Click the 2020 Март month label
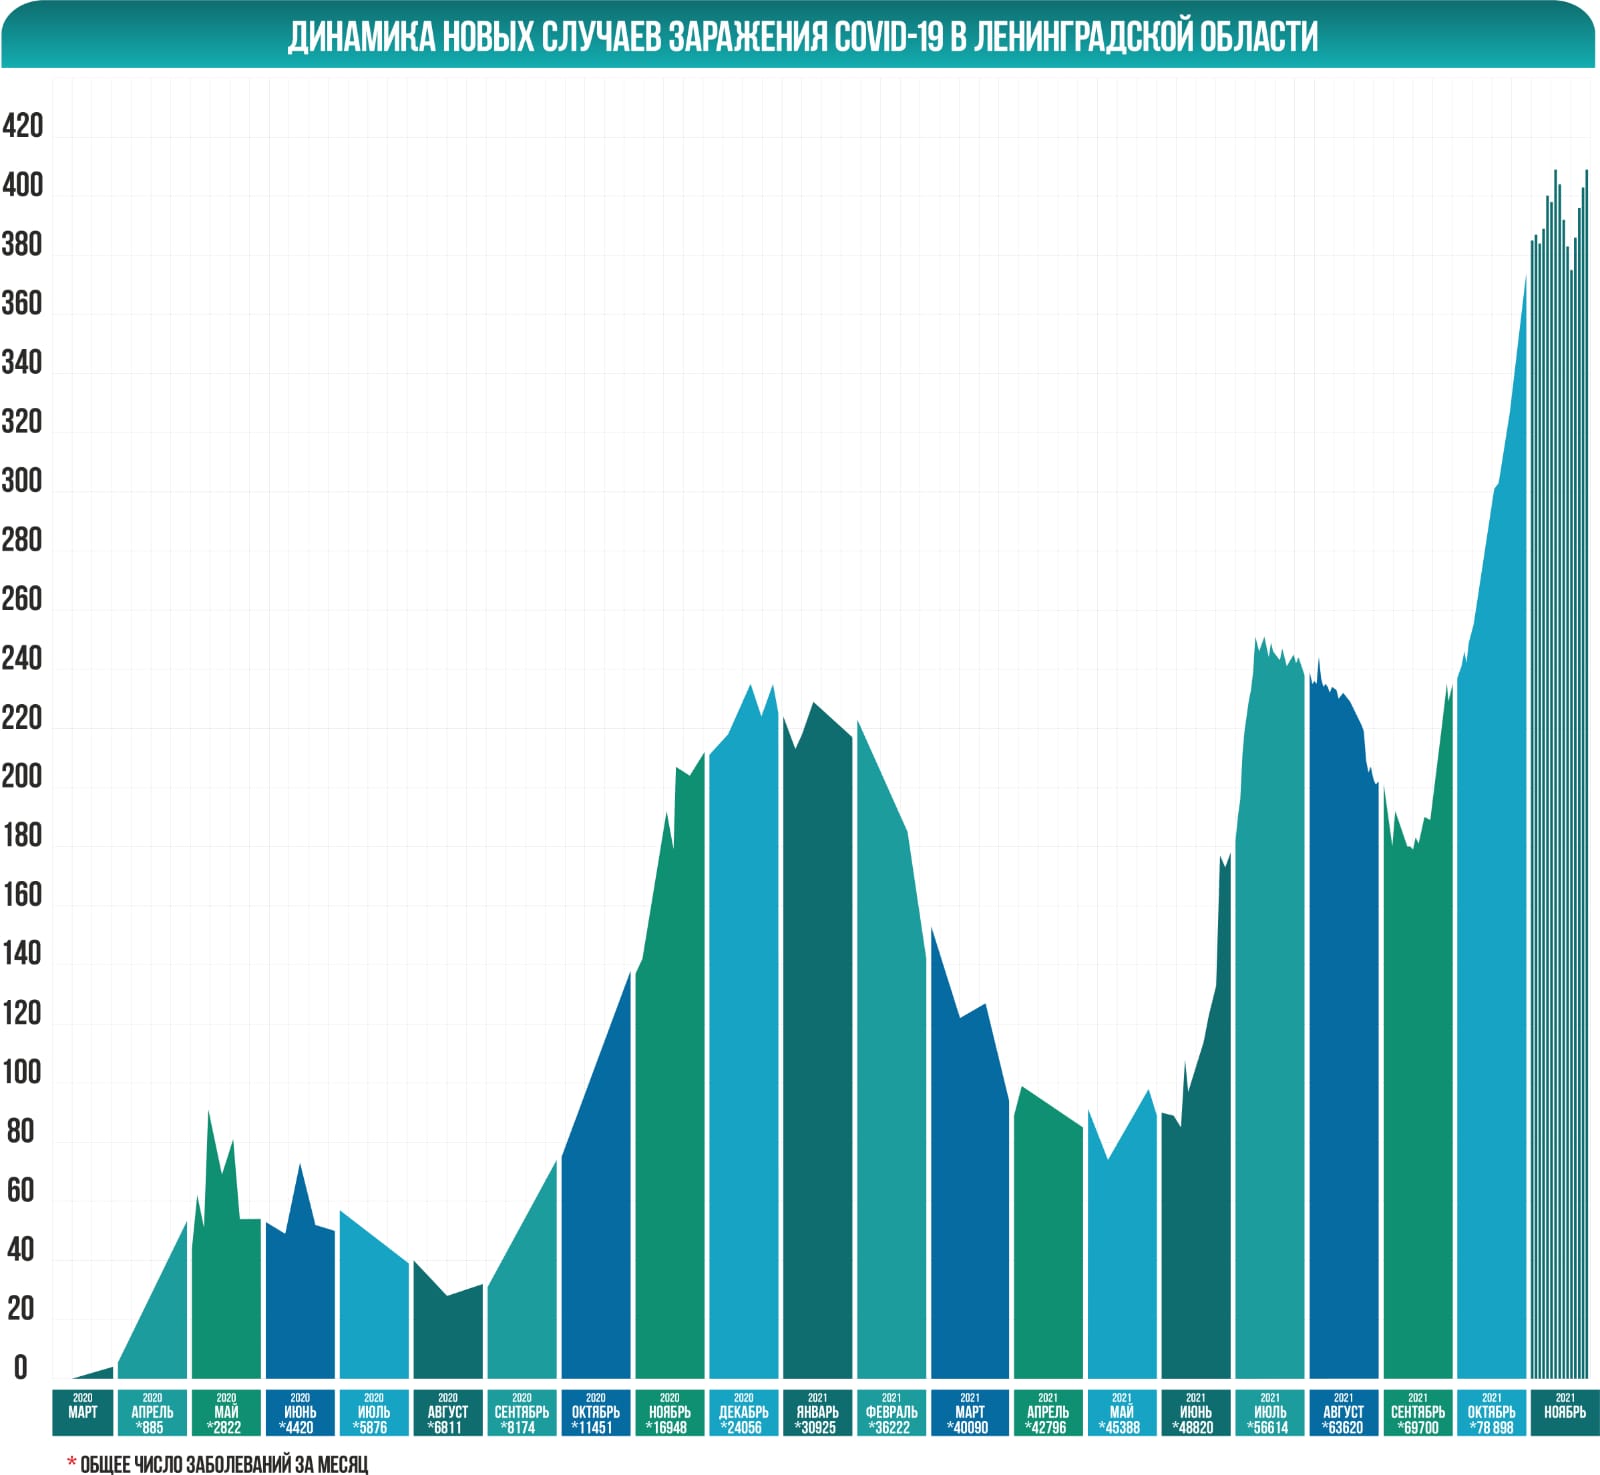Image resolution: width=1600 pixels, height=1475 pixels. 83,1412
